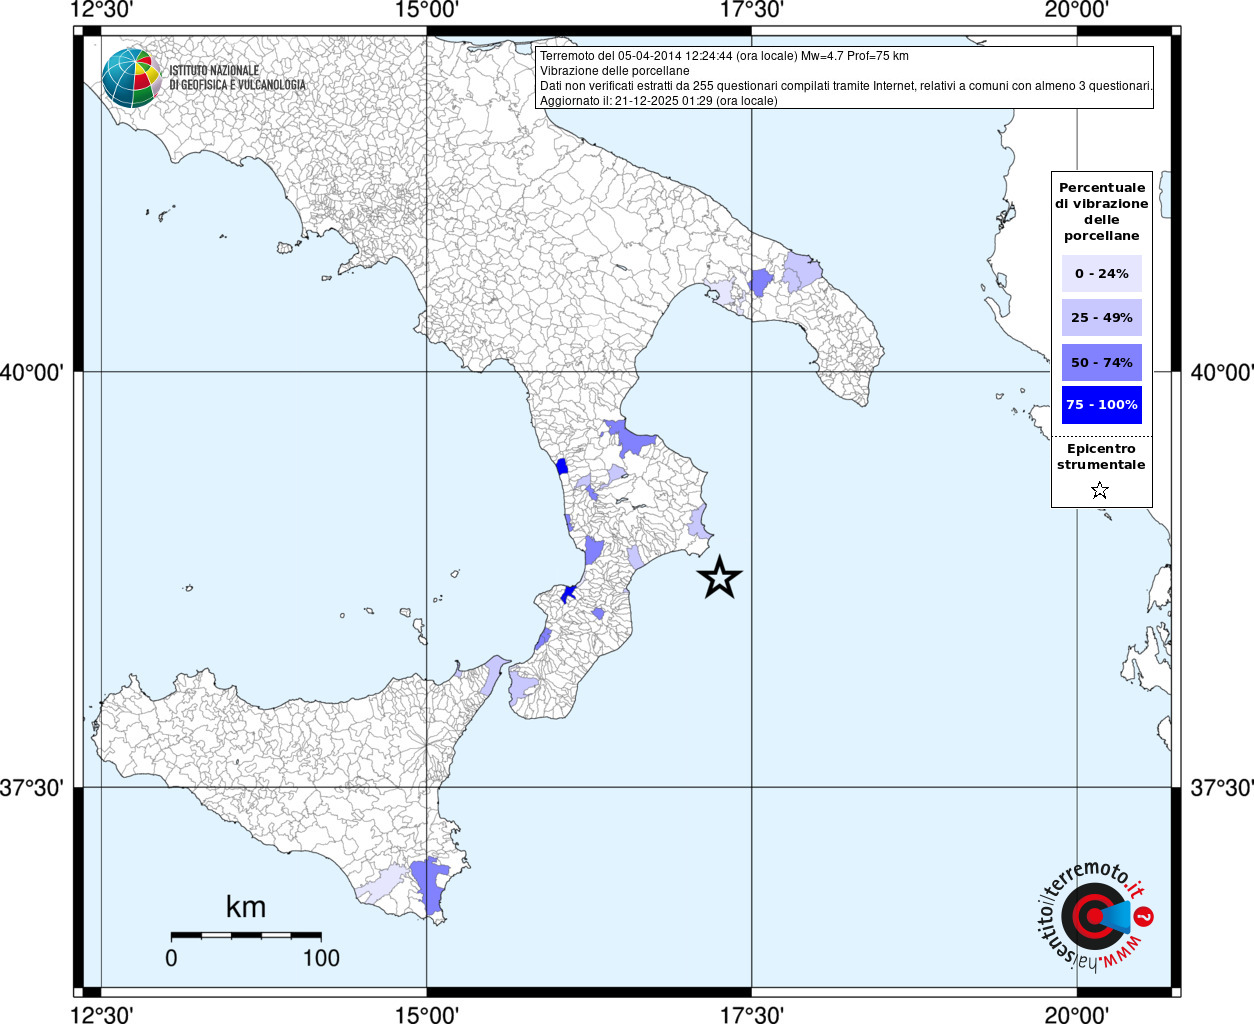
Task: Click the Istituto Nazionale di Geofisica text
Action: pos(237,78)
